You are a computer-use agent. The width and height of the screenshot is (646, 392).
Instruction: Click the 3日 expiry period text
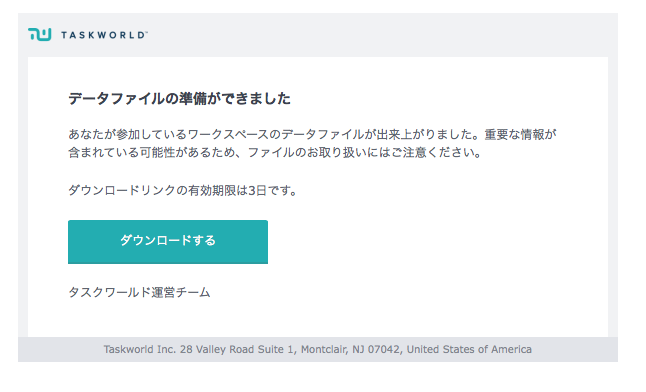coord(257,190)
